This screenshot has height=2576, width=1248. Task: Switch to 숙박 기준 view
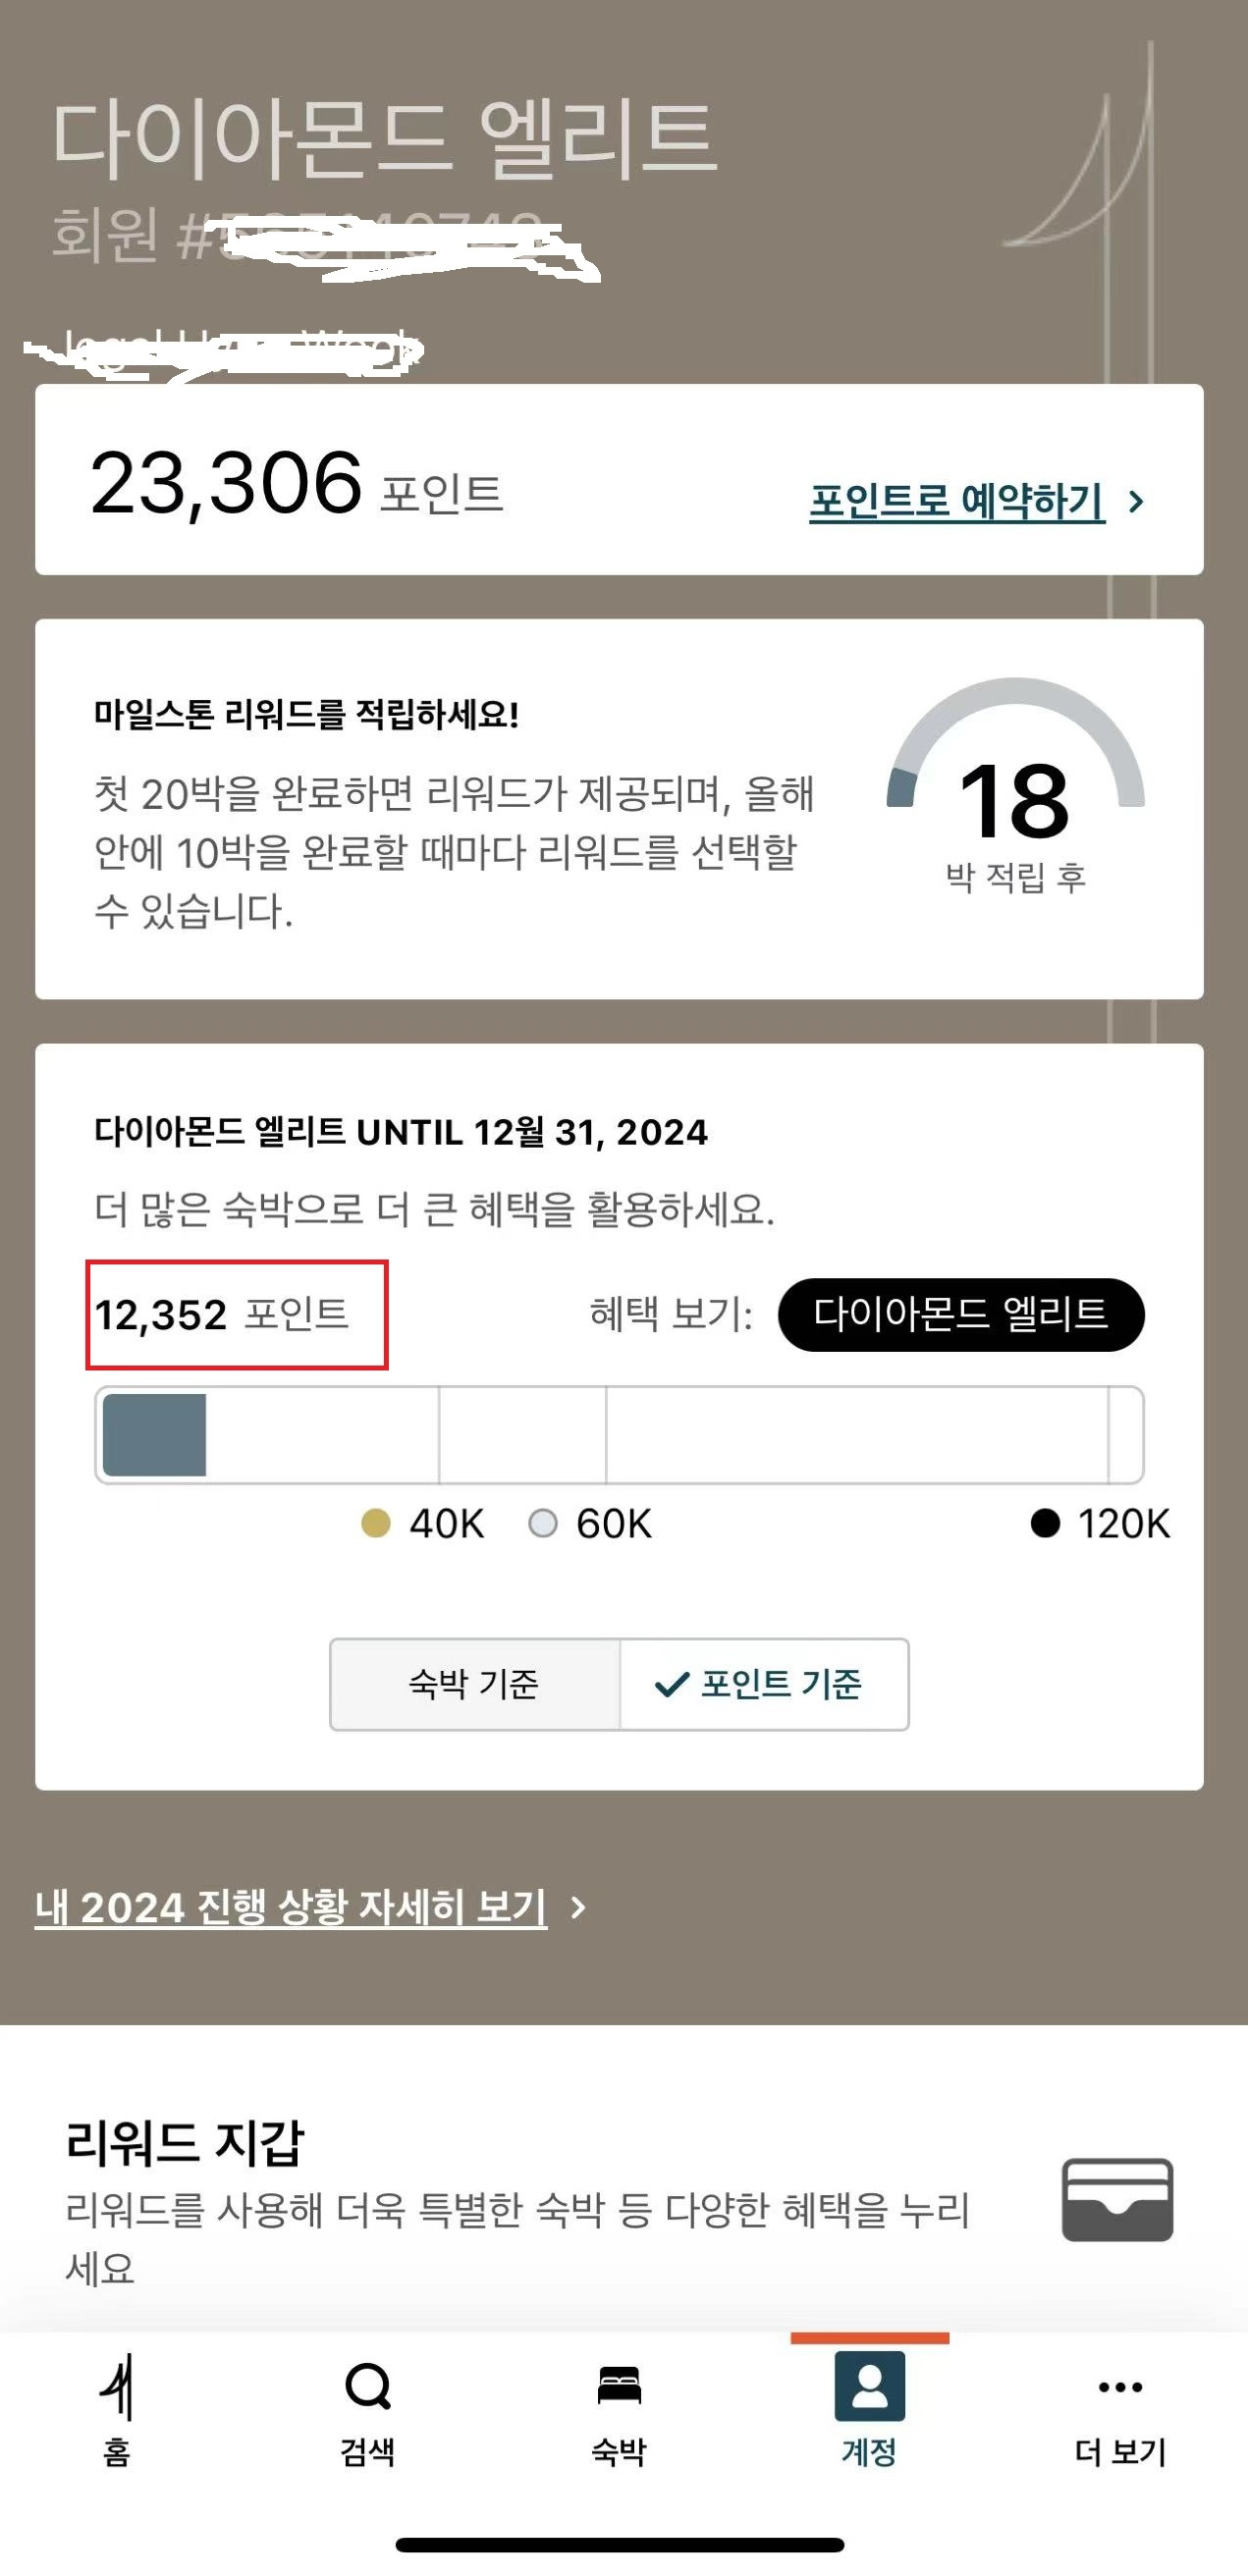474,1684
